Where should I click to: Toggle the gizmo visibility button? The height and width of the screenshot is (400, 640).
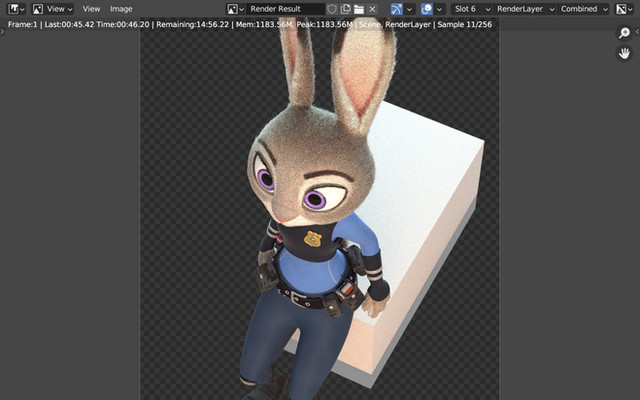point(396,9)
